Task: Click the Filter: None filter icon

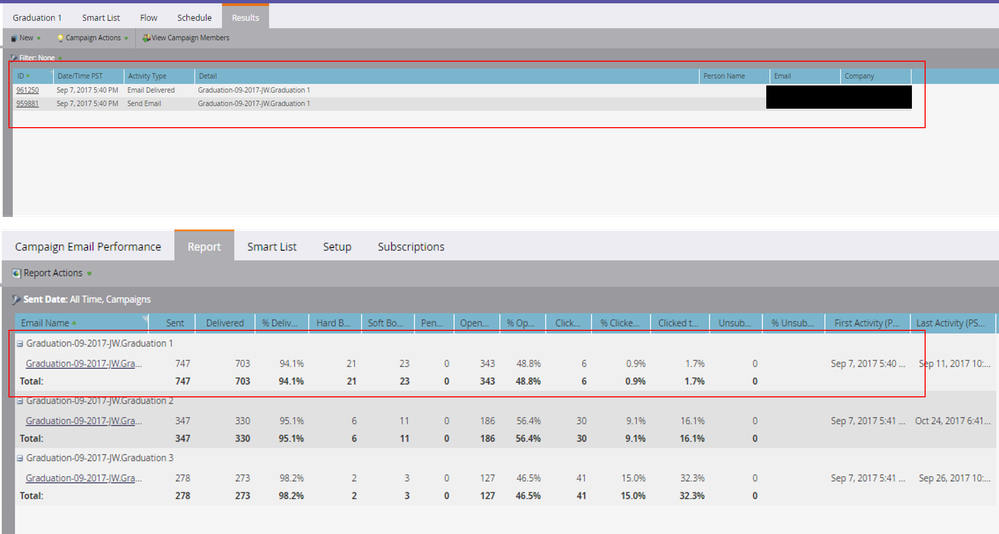Action: coord(13,58)
